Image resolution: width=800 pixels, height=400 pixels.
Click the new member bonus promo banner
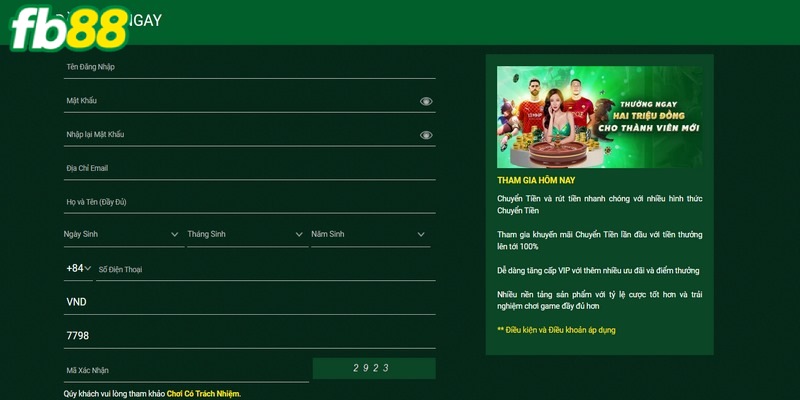coord(599,117)
